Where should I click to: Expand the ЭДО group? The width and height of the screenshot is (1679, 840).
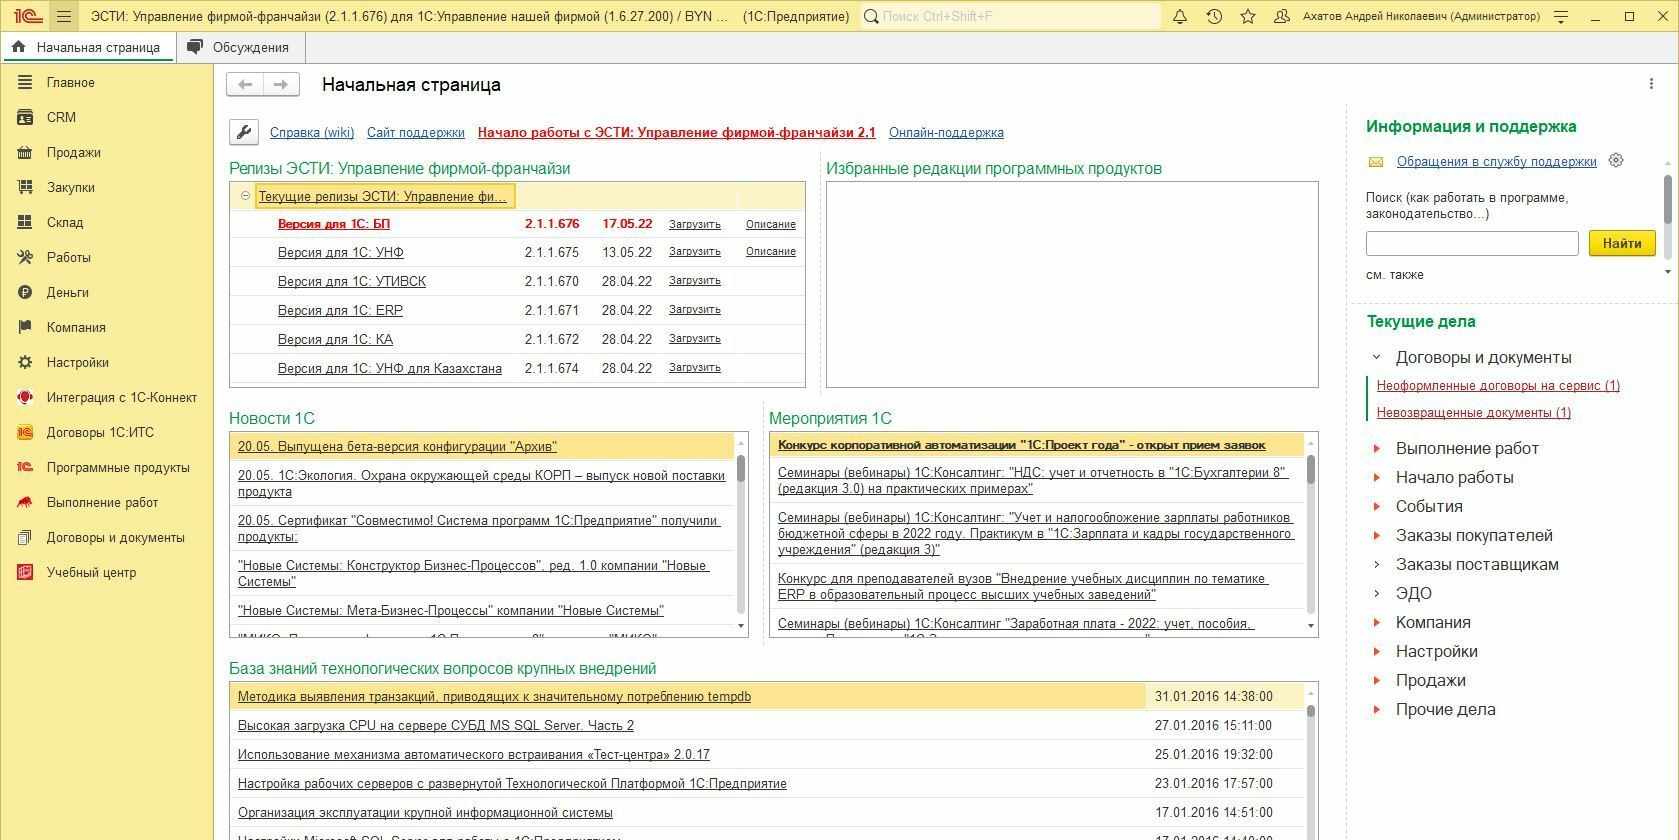point(1377,593)
